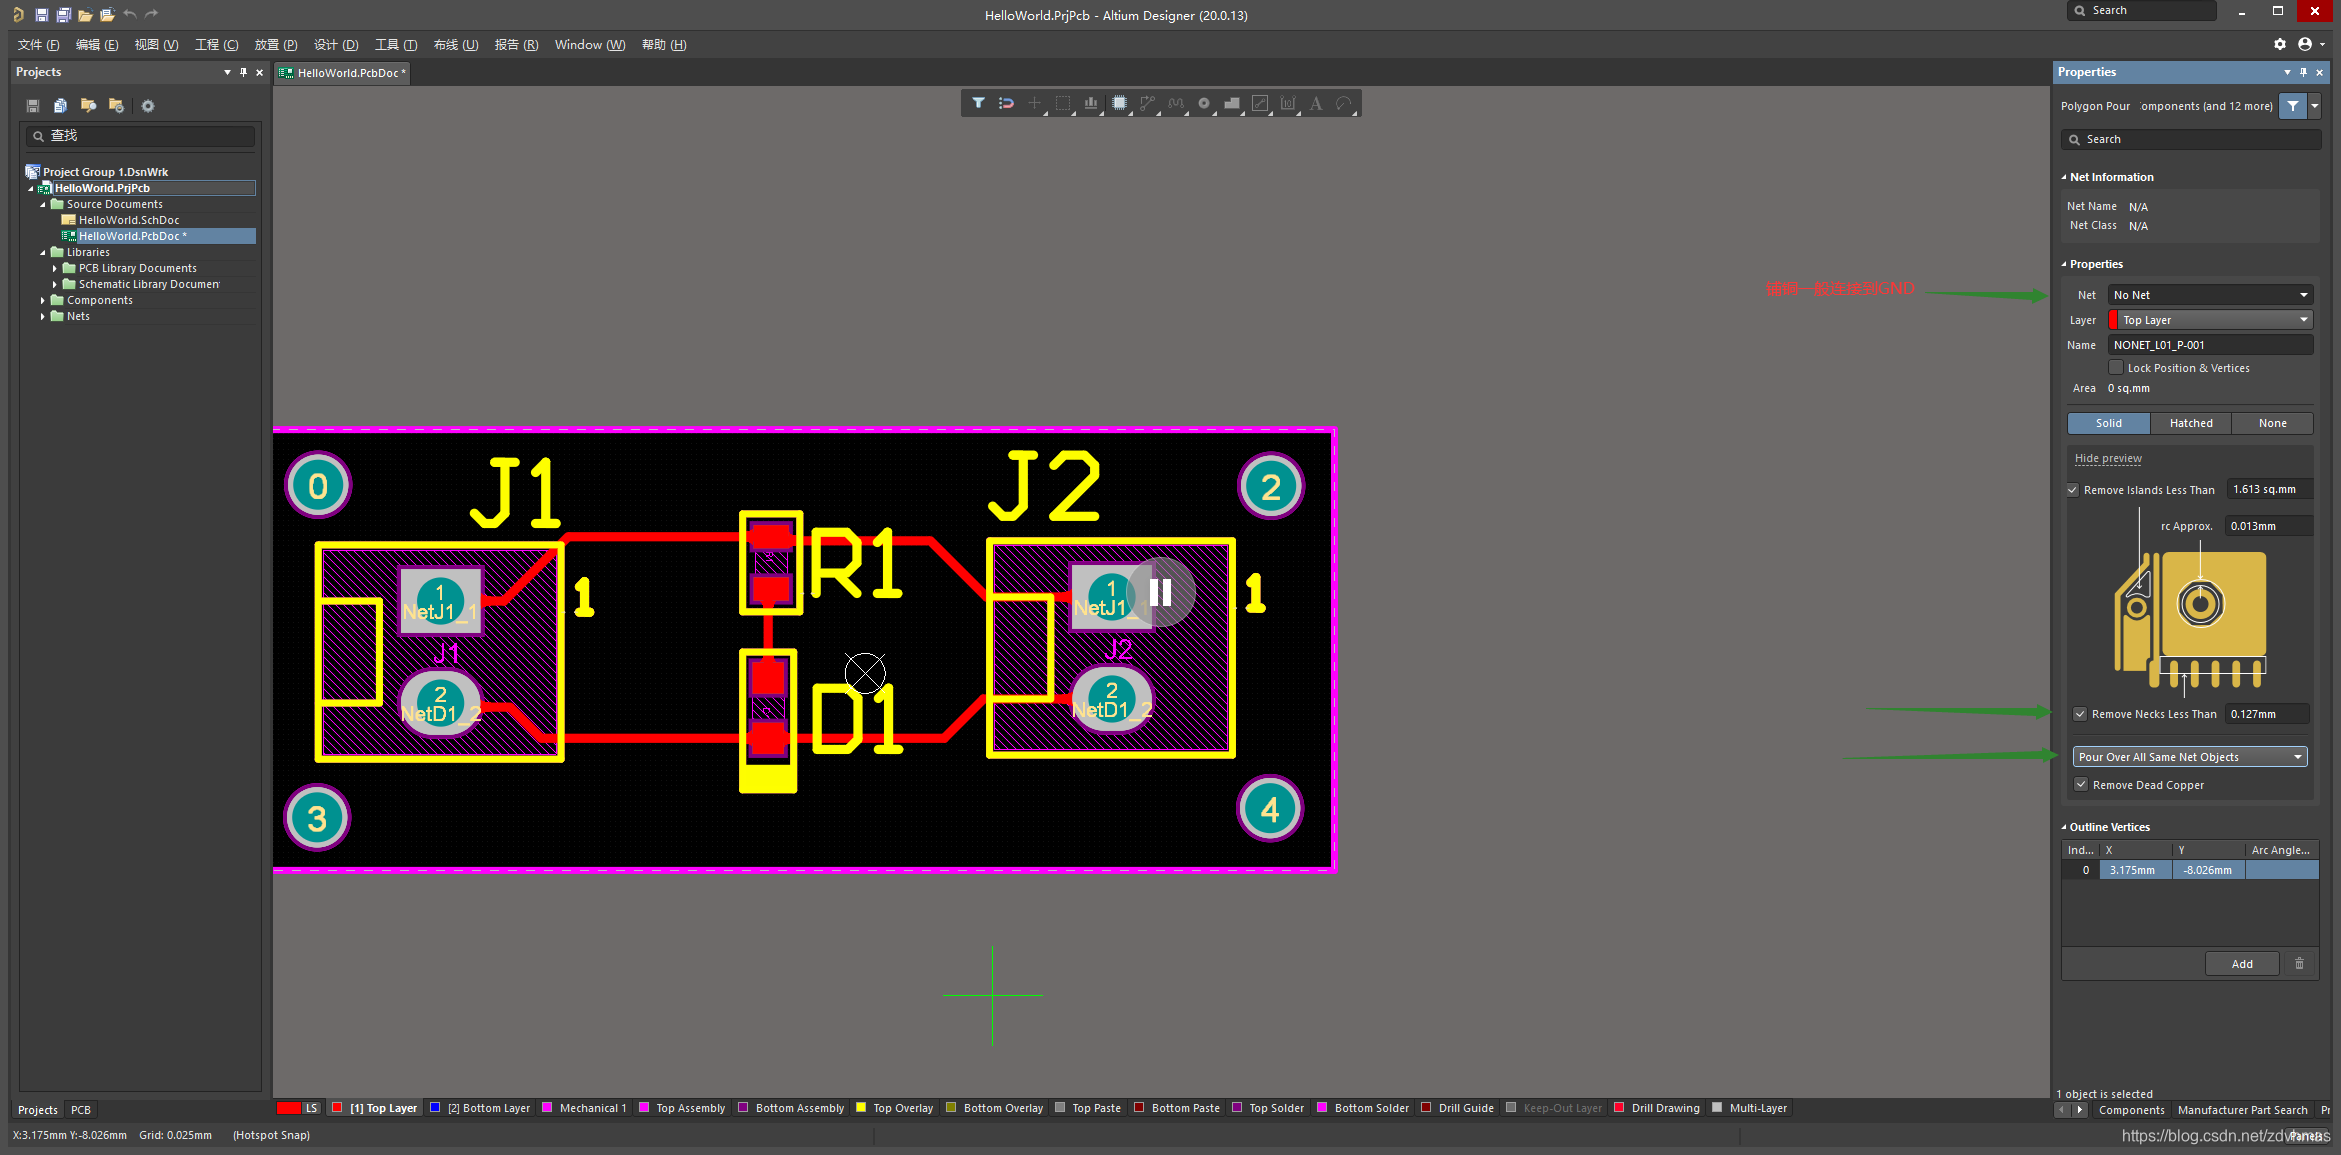Image resolution: width=2341 pixels, height=1155 pixels.
Task: Switch to the PCB panel tab
Action: click(x=81, y=1110)
